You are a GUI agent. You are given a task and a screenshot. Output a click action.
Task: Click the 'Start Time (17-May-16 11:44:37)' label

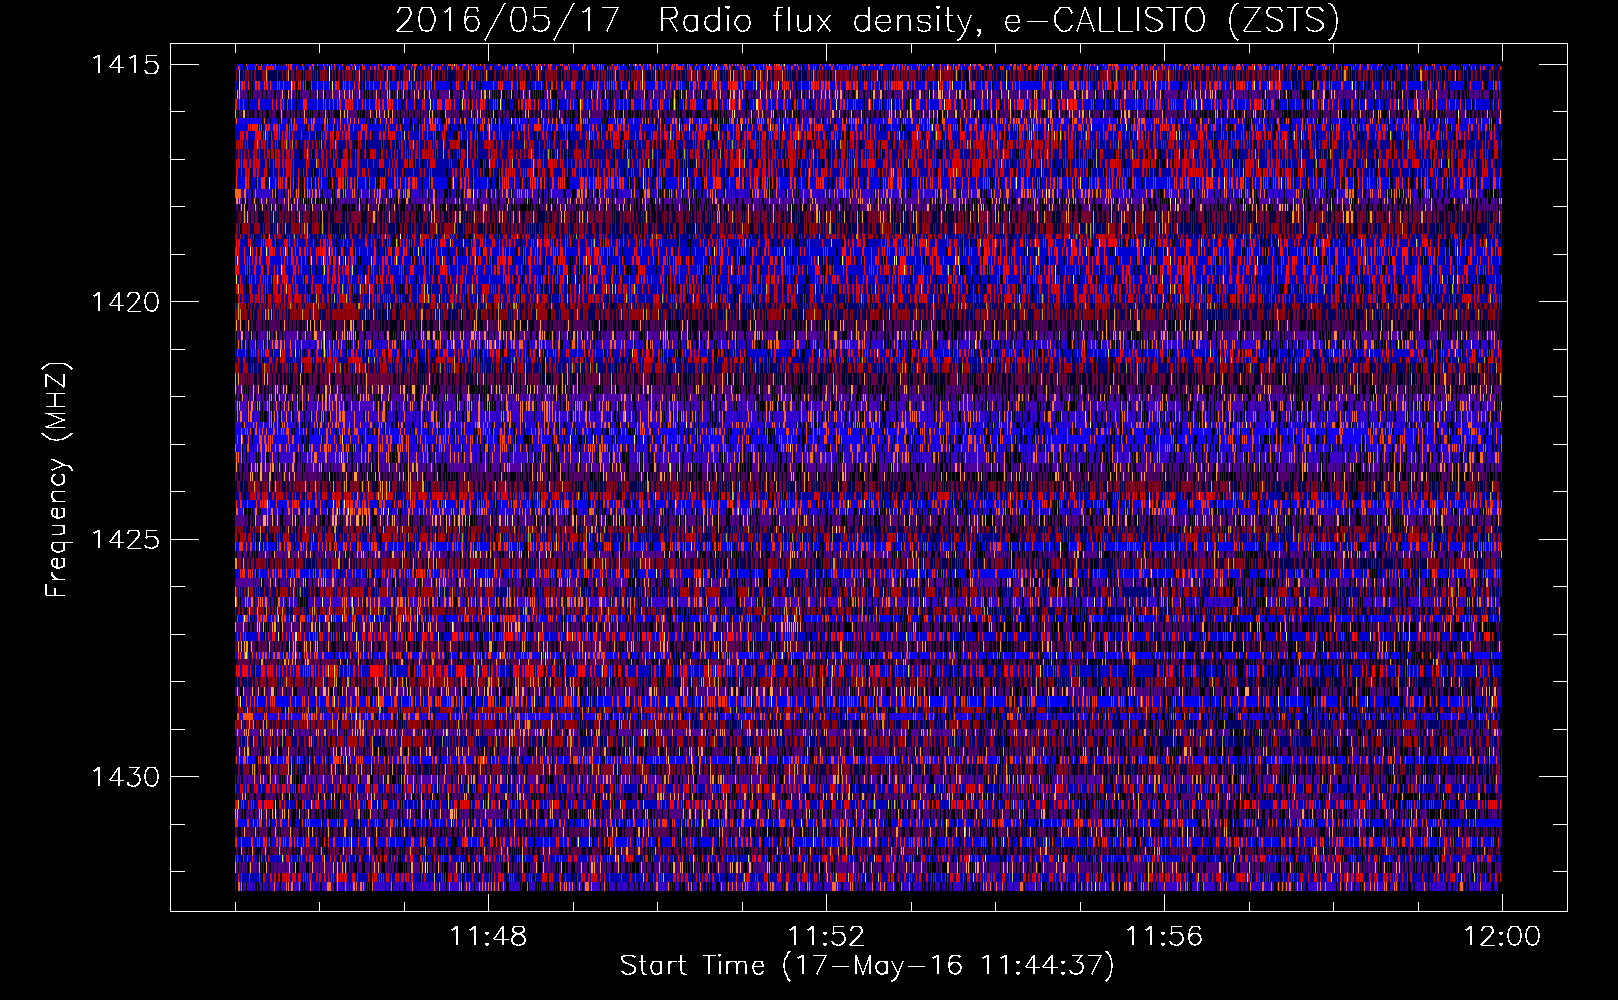point(867,966)
